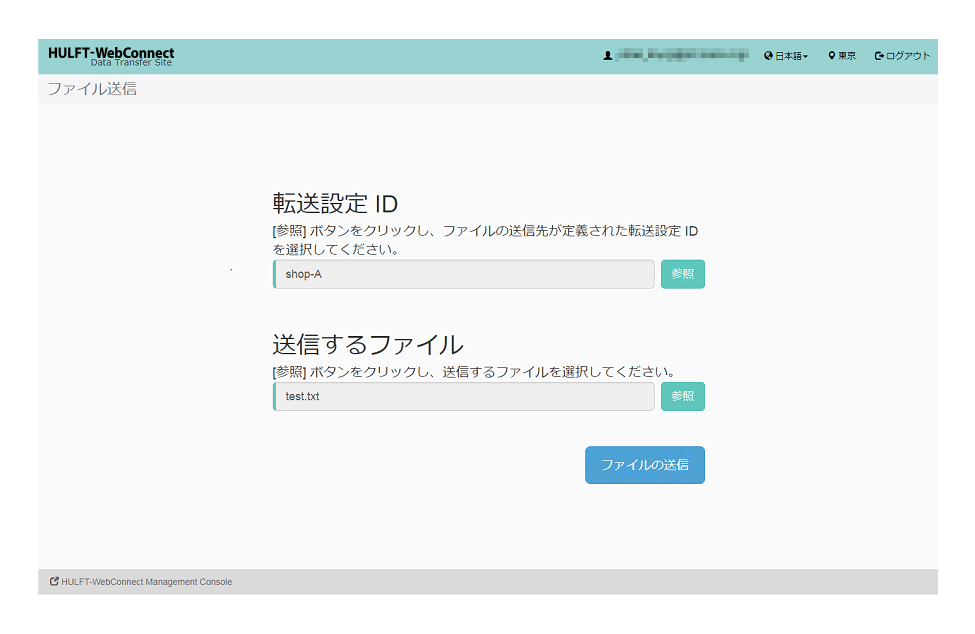Screen dimensions: 975x634
Task: Open the 日本語 language dropdown
Action: pyautogui.click(x=790, y=56)
